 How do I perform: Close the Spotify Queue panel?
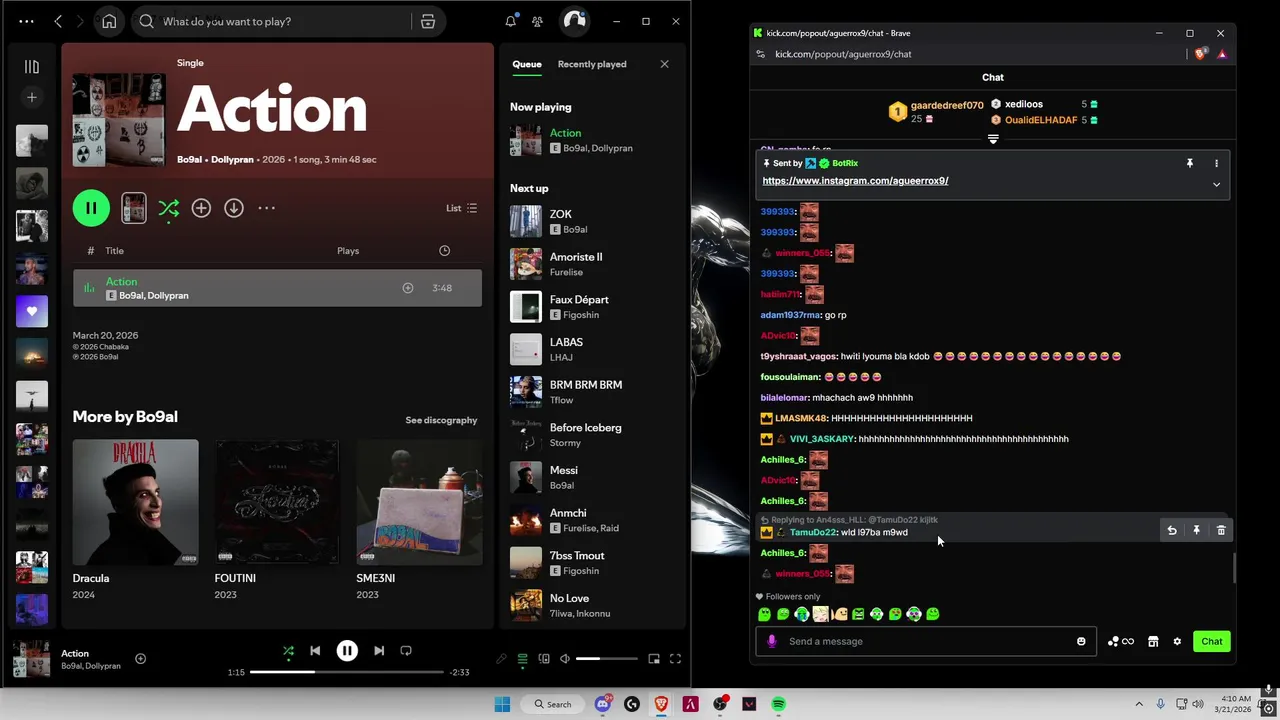(664, 64)
